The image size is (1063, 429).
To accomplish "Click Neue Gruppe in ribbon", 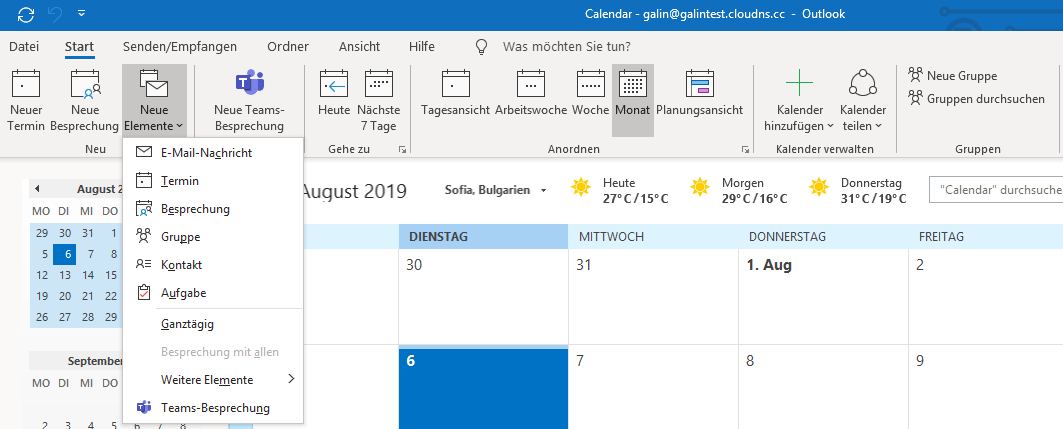I will pos(953,76).
